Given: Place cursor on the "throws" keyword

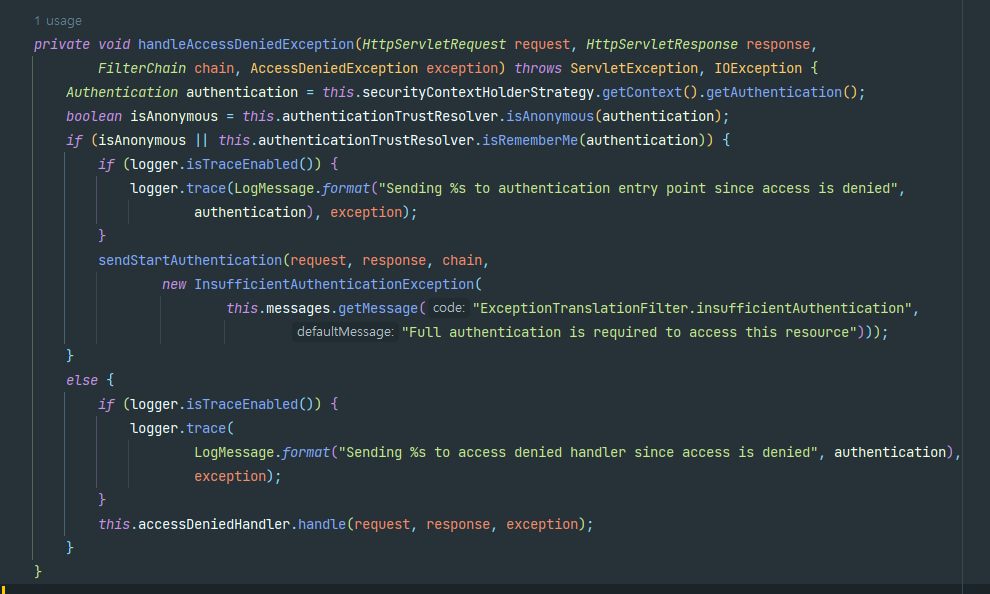Looking at the screenshot, I should [538, 69].
